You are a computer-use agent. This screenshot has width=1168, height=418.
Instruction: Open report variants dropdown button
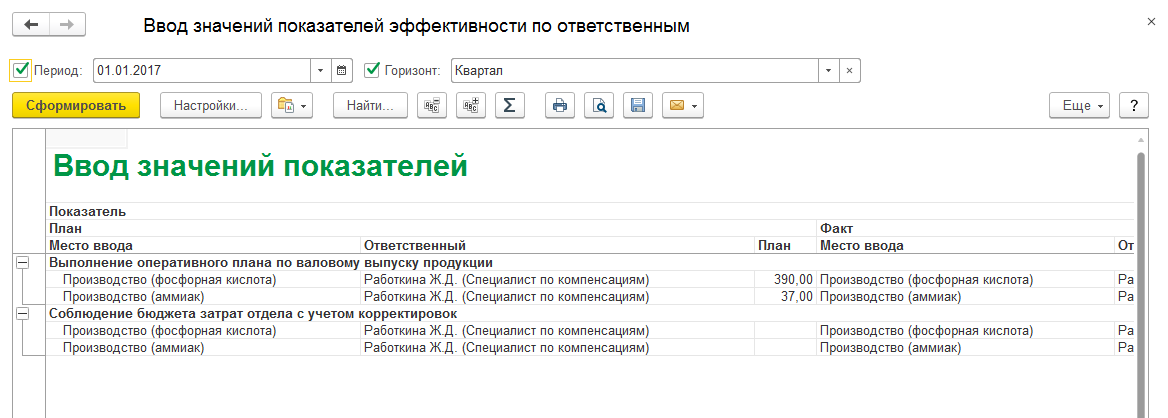(x=292, y=105)
